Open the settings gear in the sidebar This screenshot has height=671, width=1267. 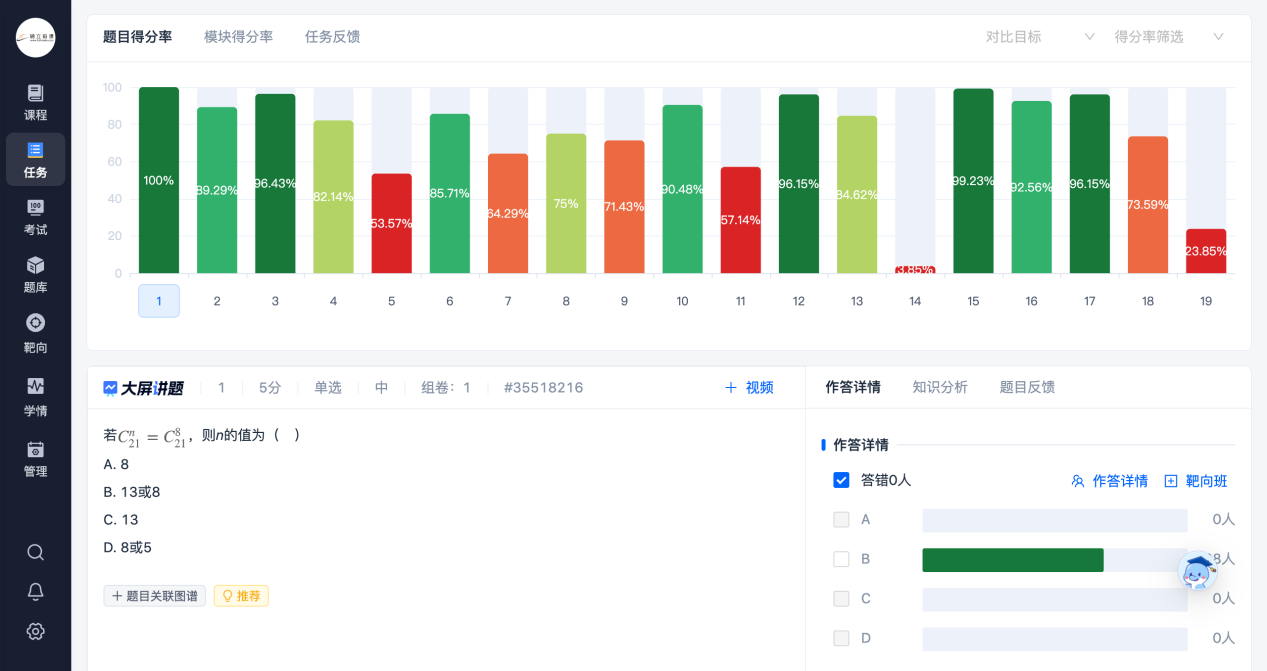[36, 631]
